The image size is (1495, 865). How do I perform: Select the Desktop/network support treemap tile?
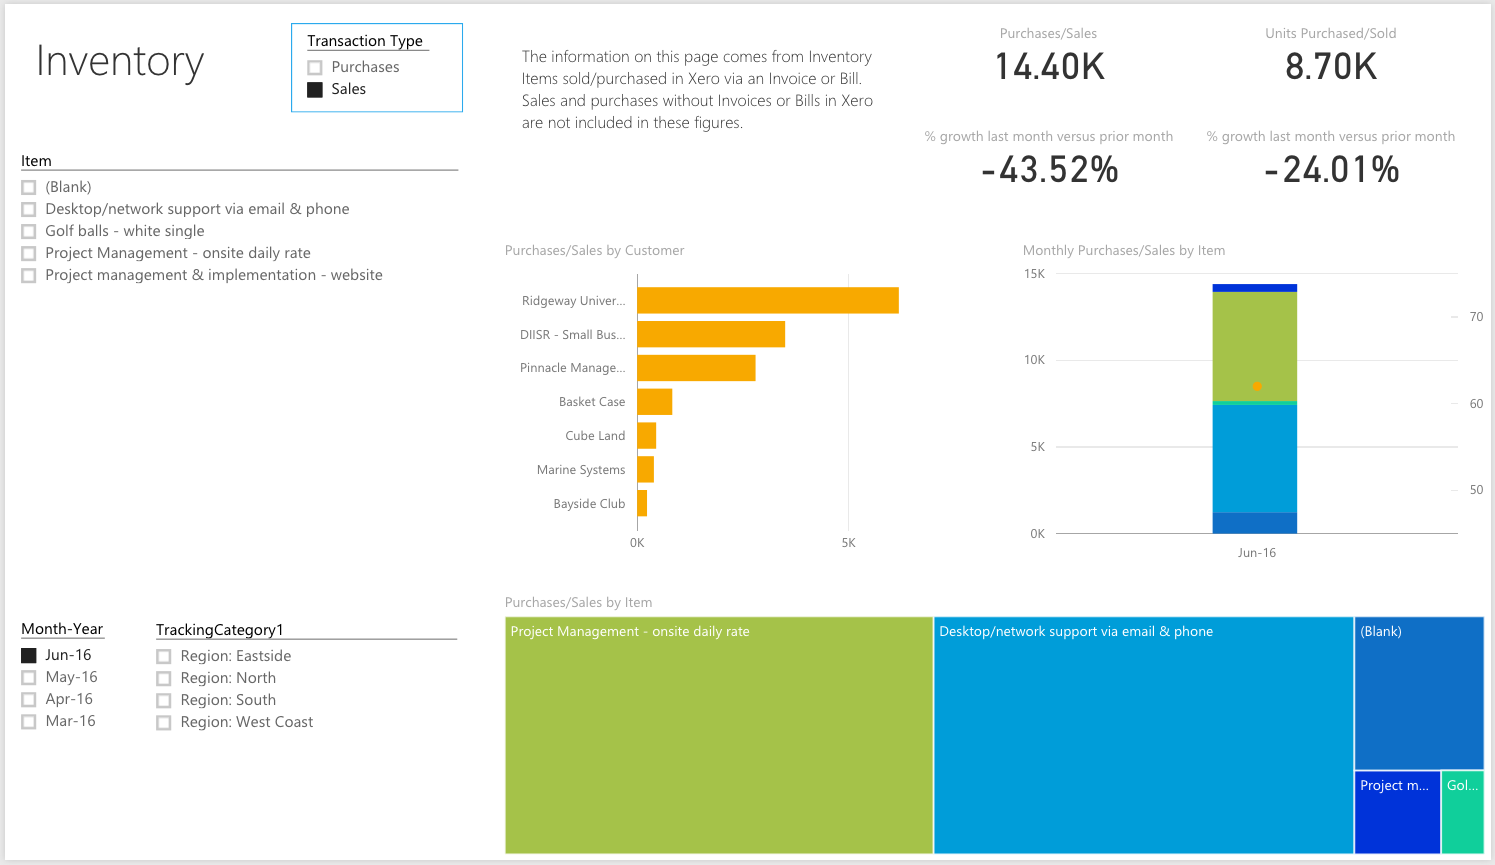1144,735
